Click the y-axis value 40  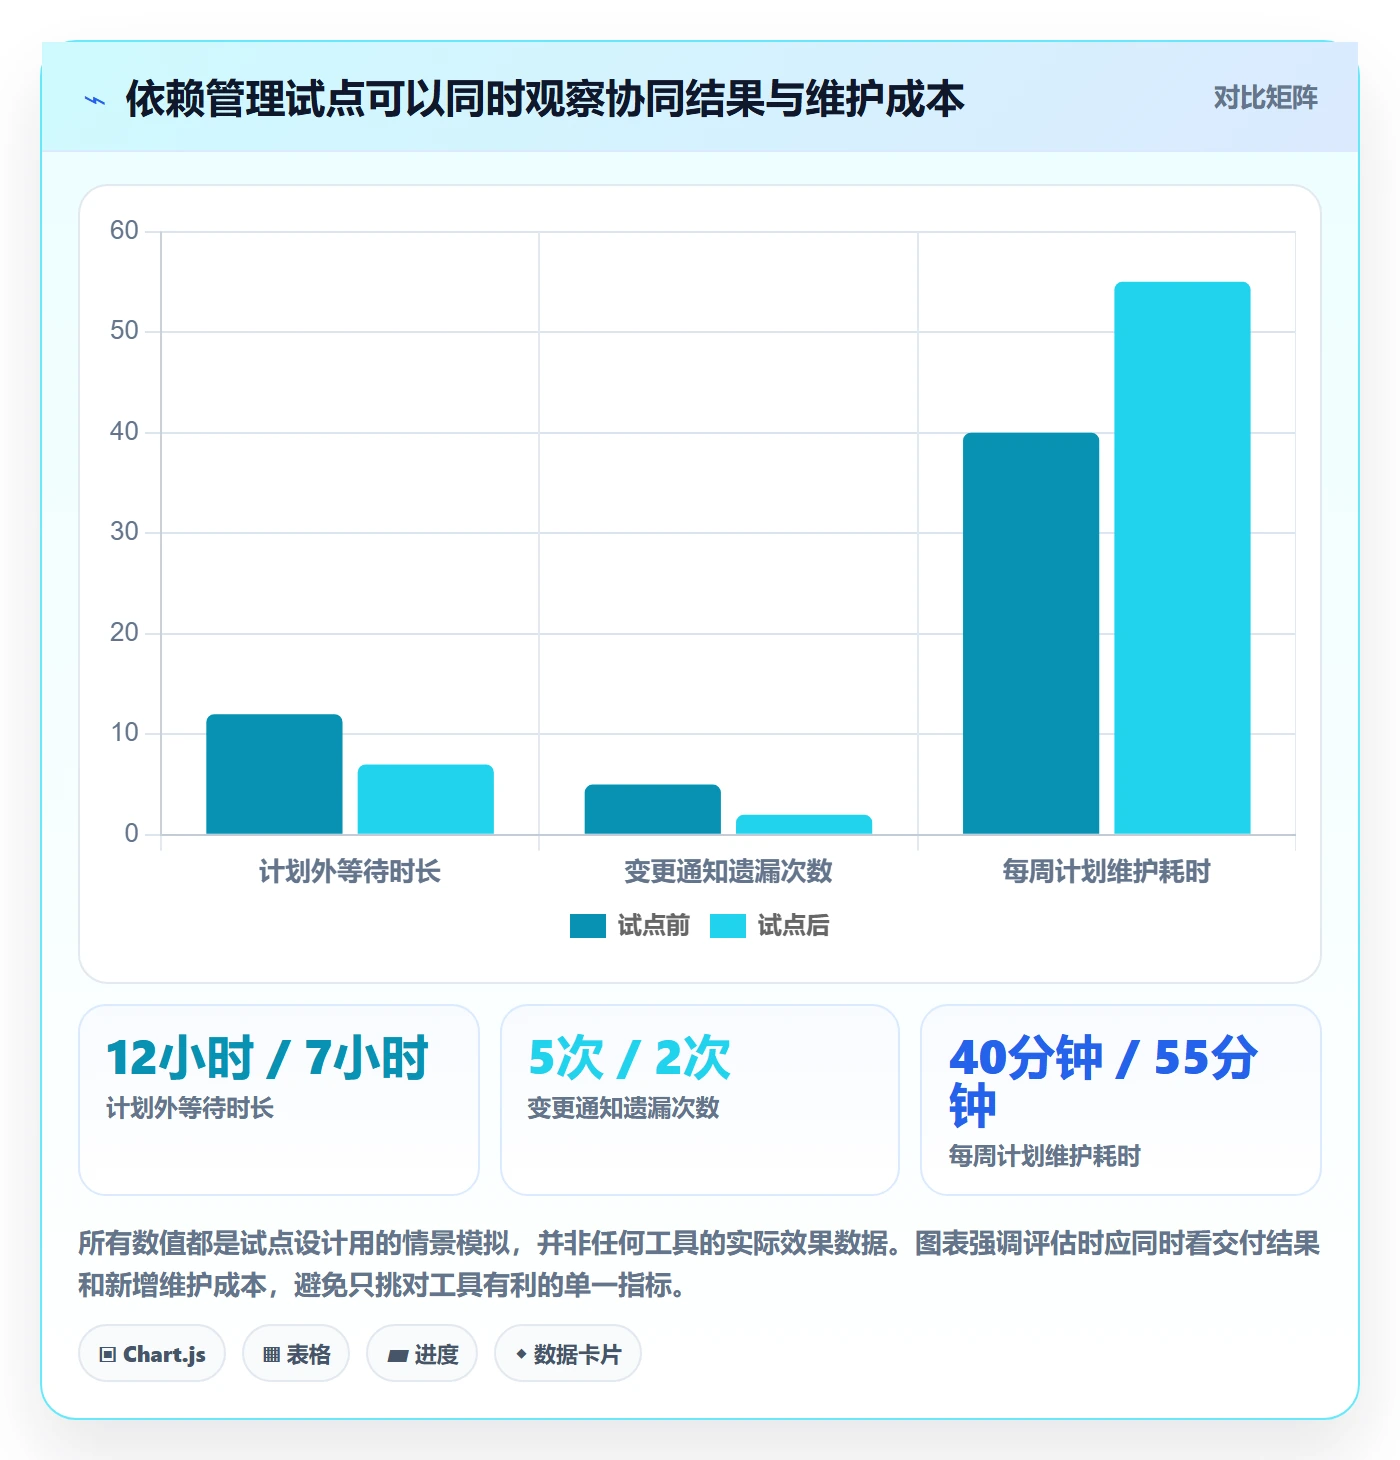point(124,432)
